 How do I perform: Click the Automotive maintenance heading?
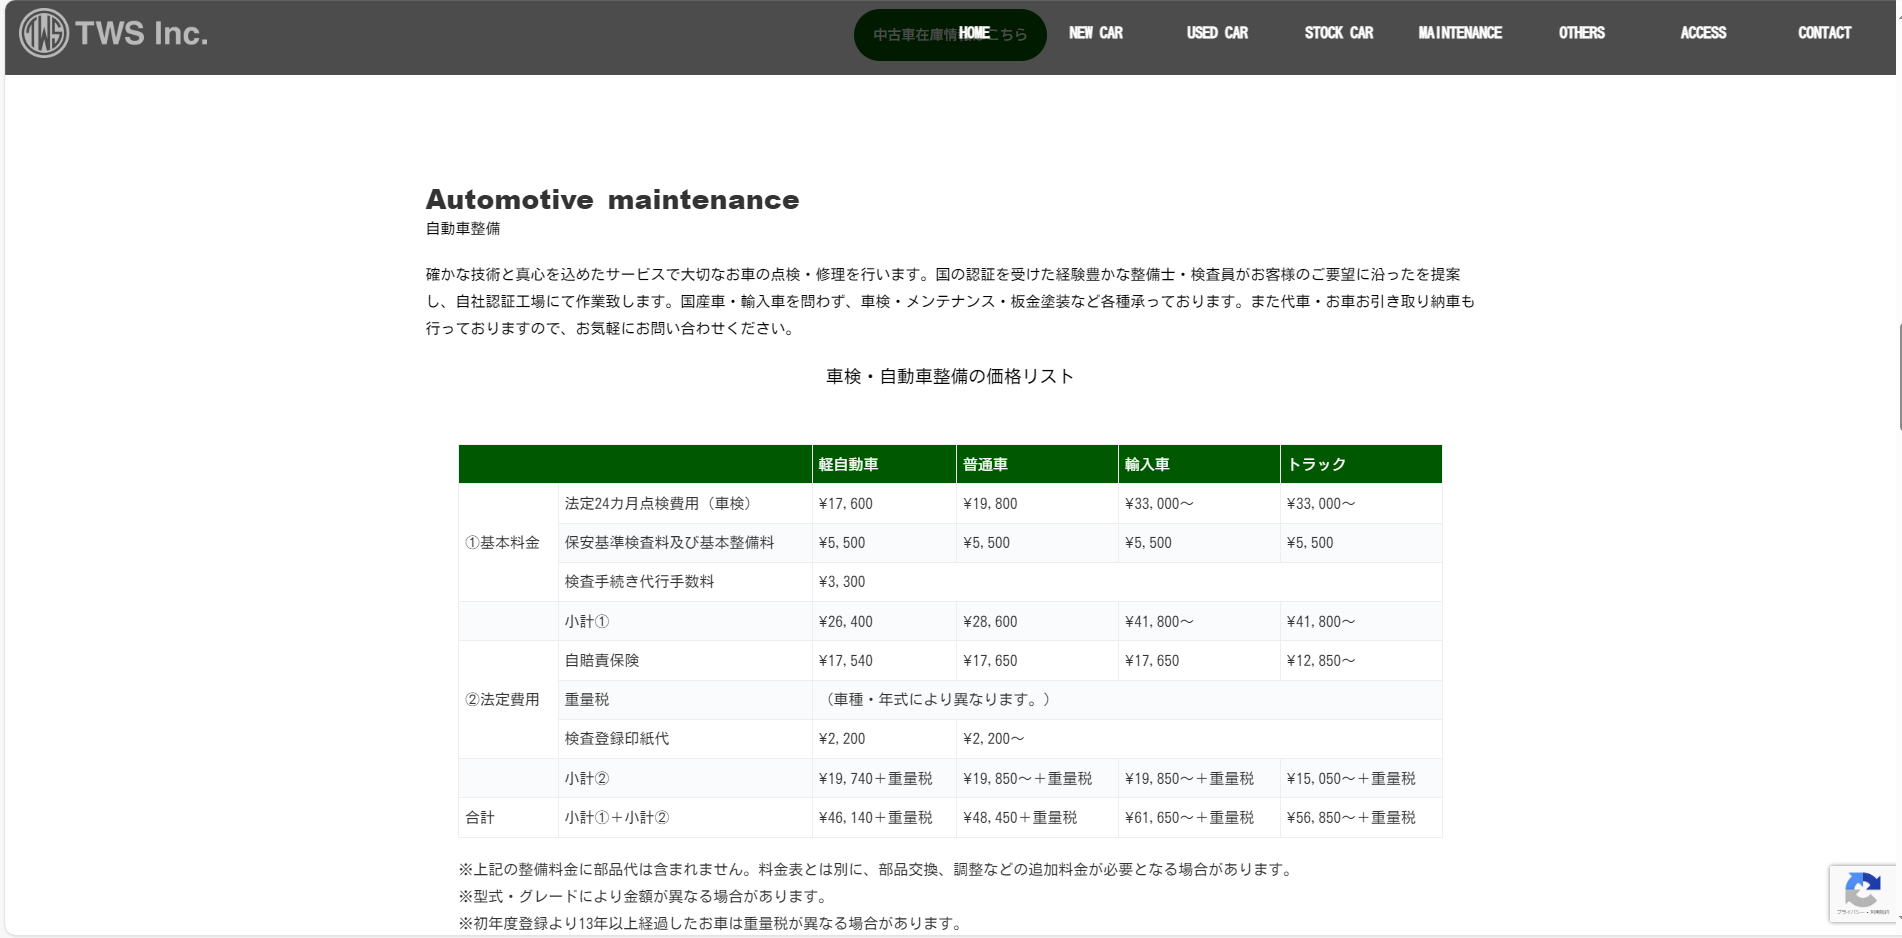pyautogui.click(x=612, y=200)
